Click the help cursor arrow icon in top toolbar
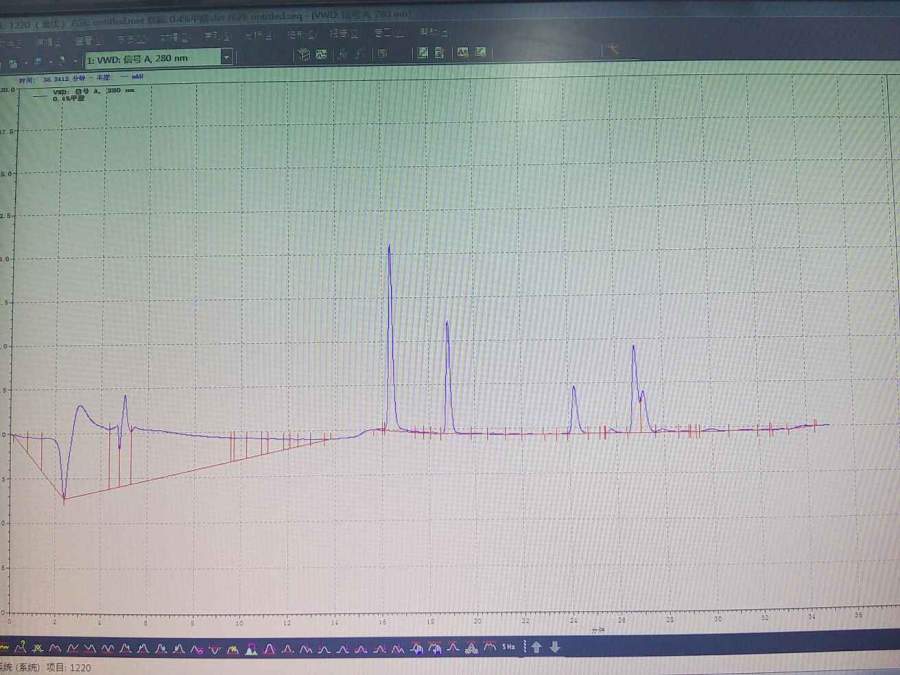Viewport: 900px width, 675px height. click(612, 50)
